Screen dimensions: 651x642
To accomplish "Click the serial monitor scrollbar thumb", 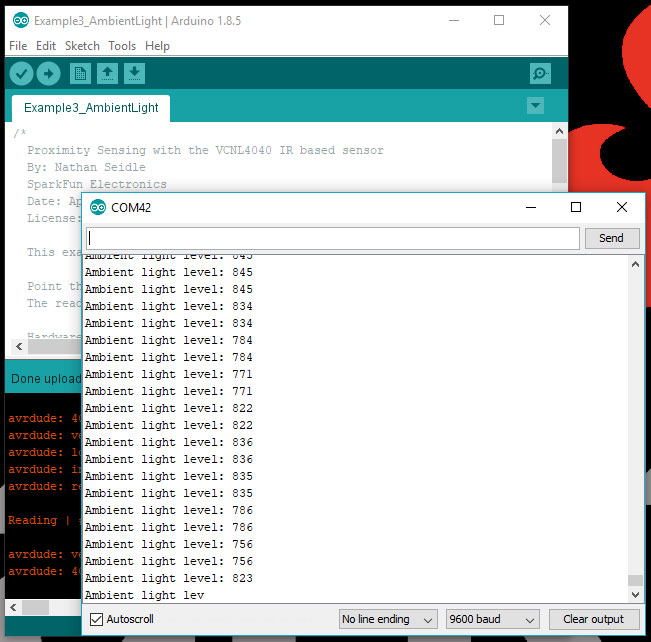I will point(635,580).
